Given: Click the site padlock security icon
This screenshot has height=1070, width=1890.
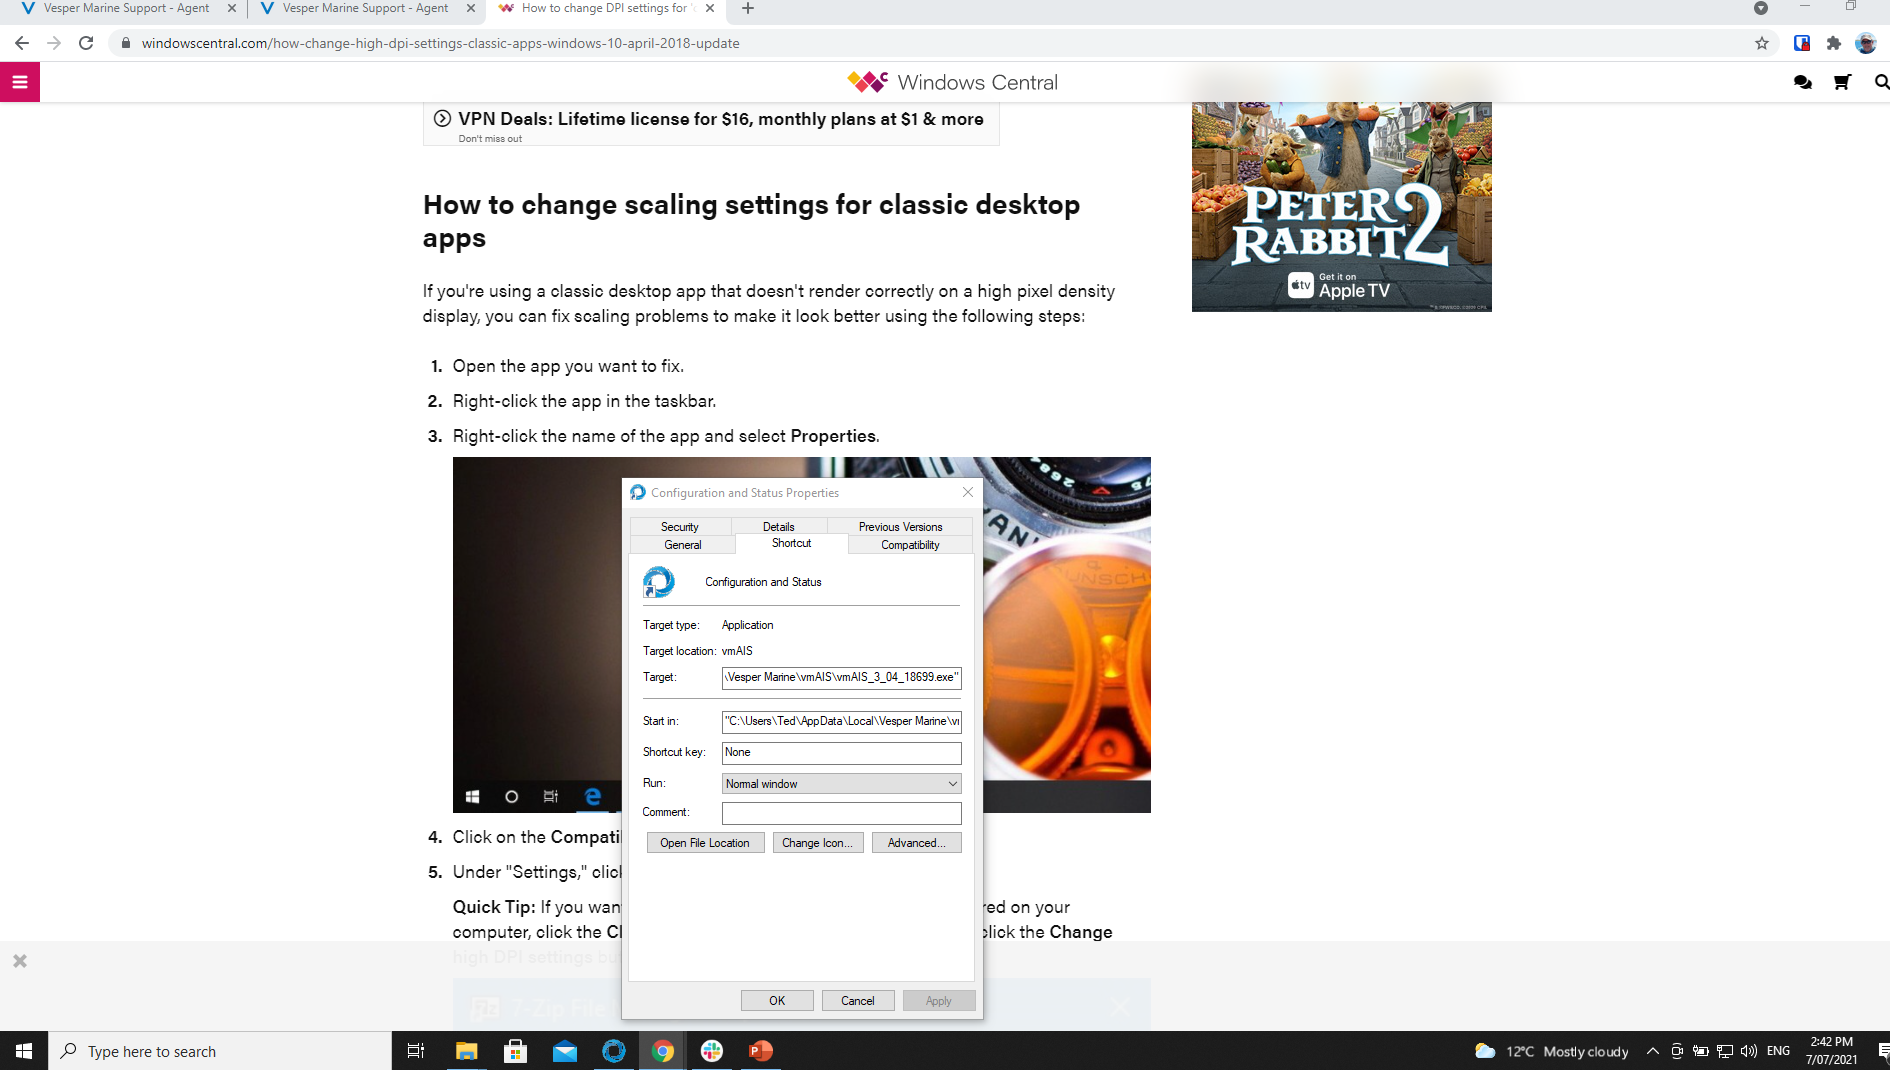Looking at the screenshot, I should coord(125,43).
